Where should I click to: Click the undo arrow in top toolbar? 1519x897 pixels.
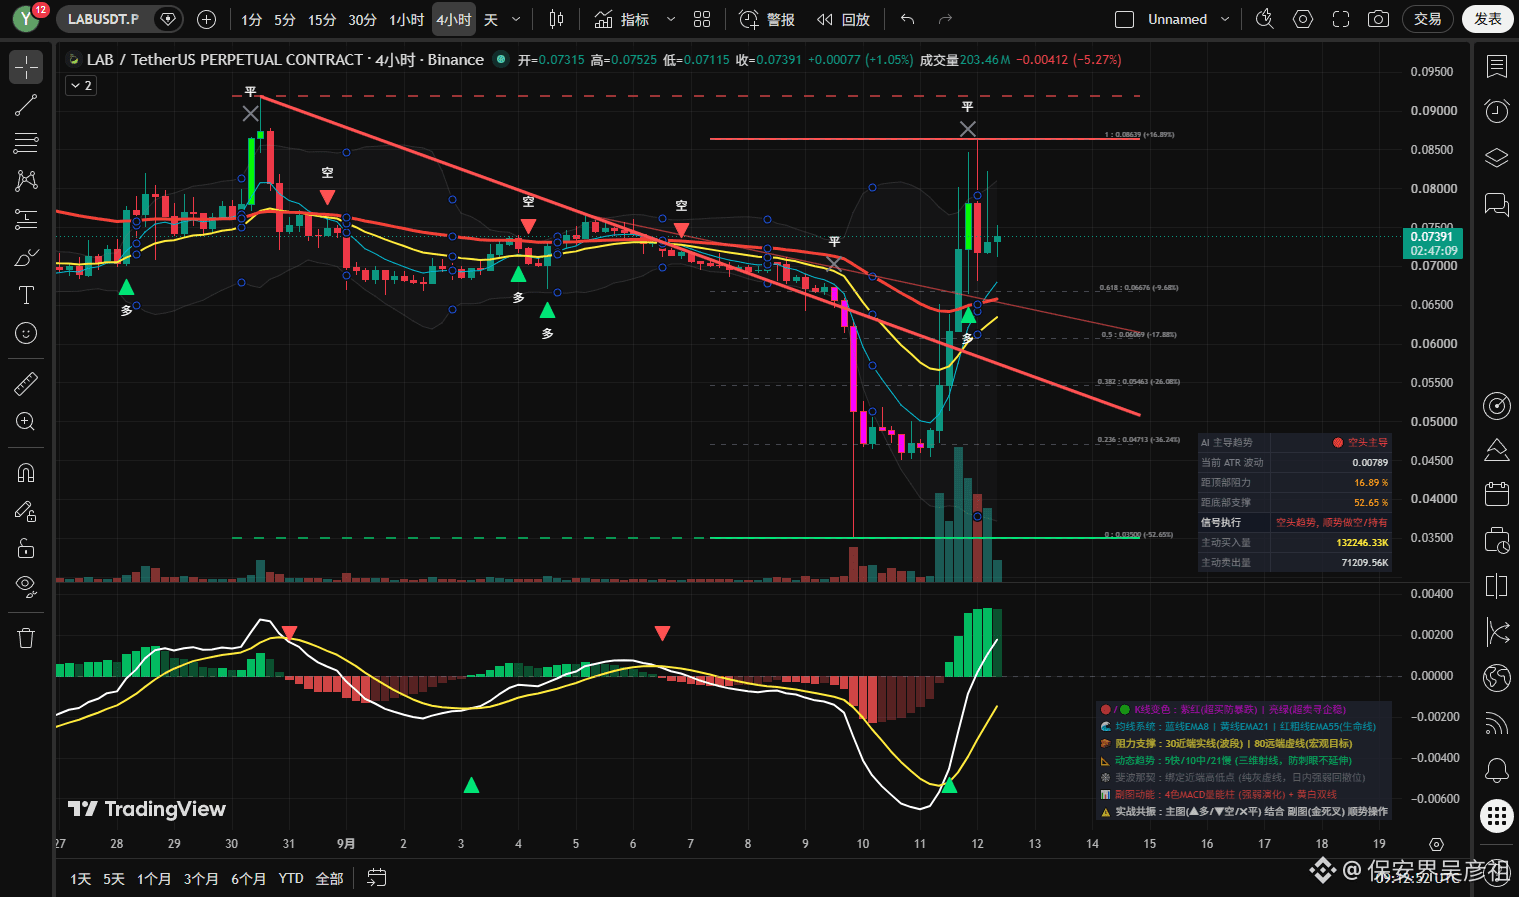(x=907, y=19)
